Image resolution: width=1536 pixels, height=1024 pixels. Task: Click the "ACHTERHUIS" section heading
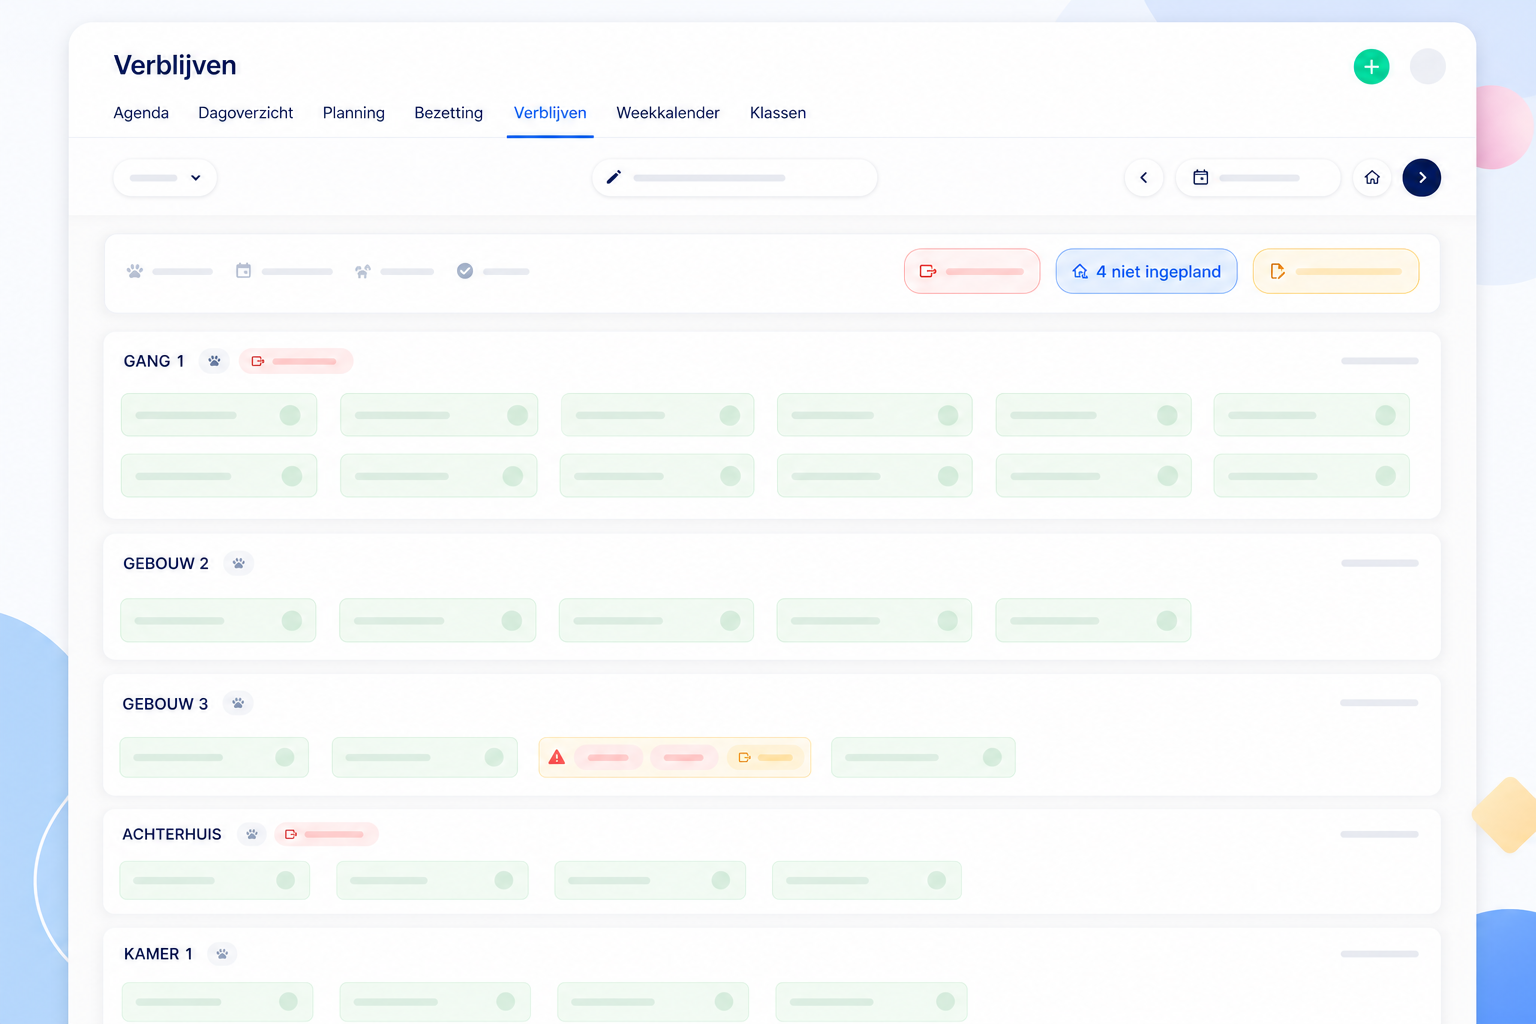172,834
